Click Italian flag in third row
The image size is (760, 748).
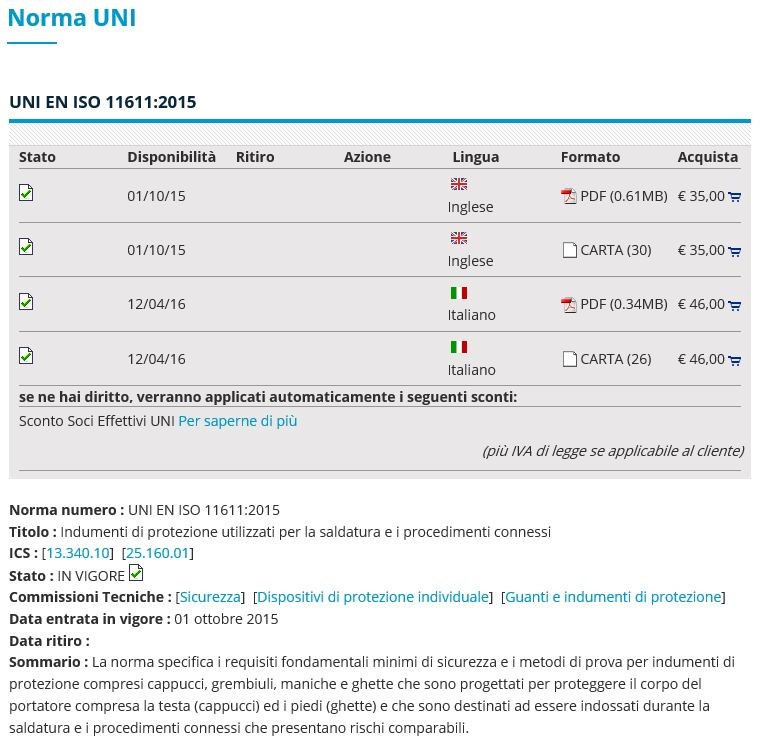click(x=459, y=293)
